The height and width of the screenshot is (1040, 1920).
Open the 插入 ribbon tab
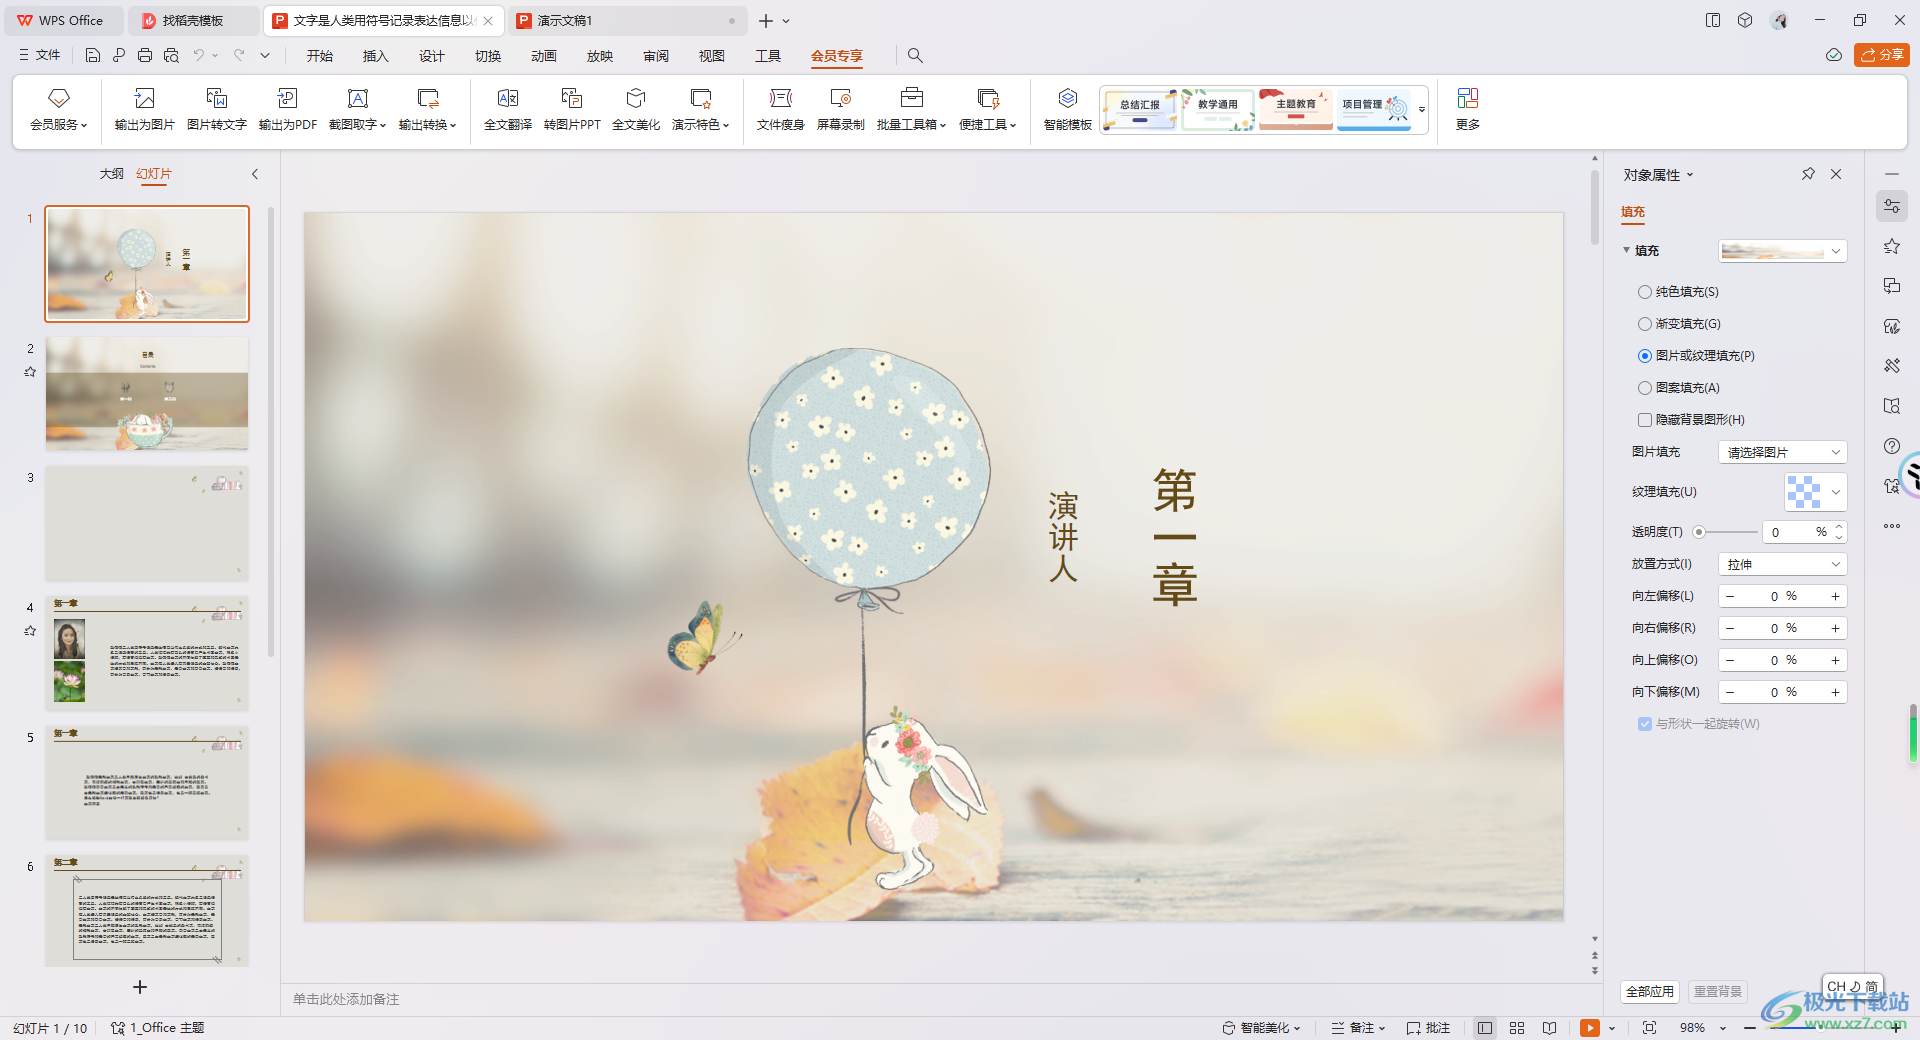pos(376,56)
